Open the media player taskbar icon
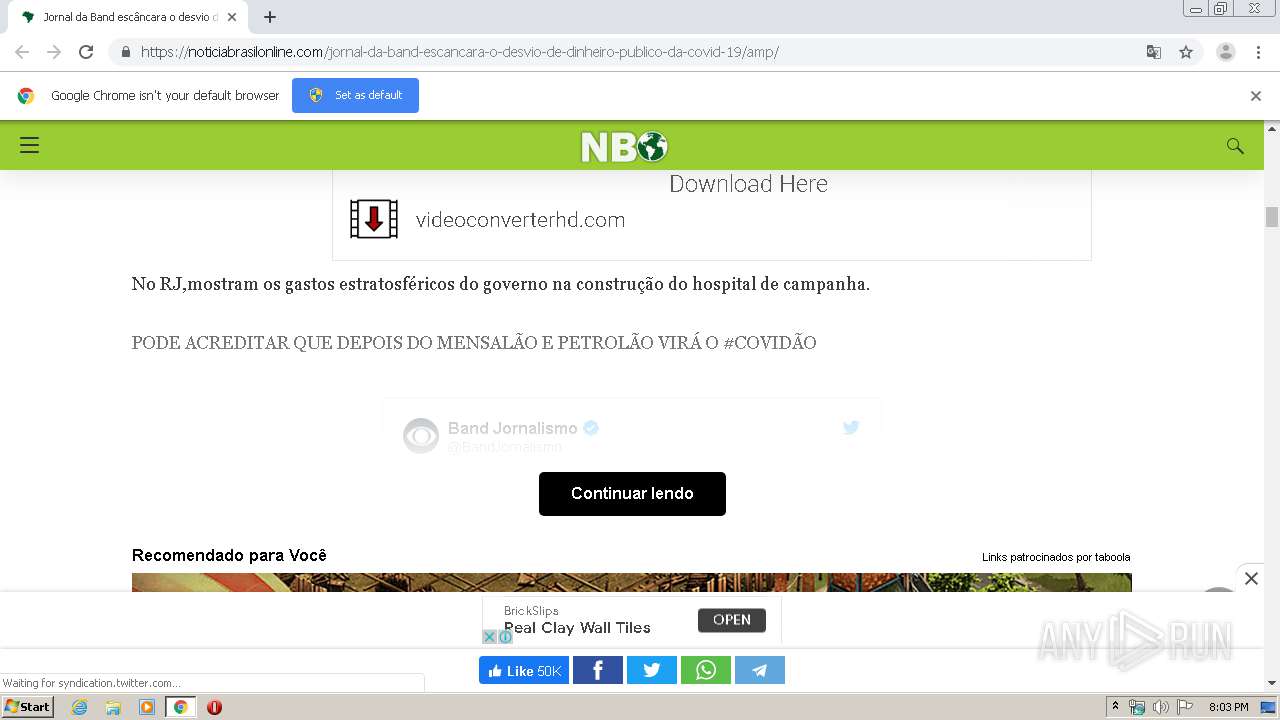 (x=147, y=707)
